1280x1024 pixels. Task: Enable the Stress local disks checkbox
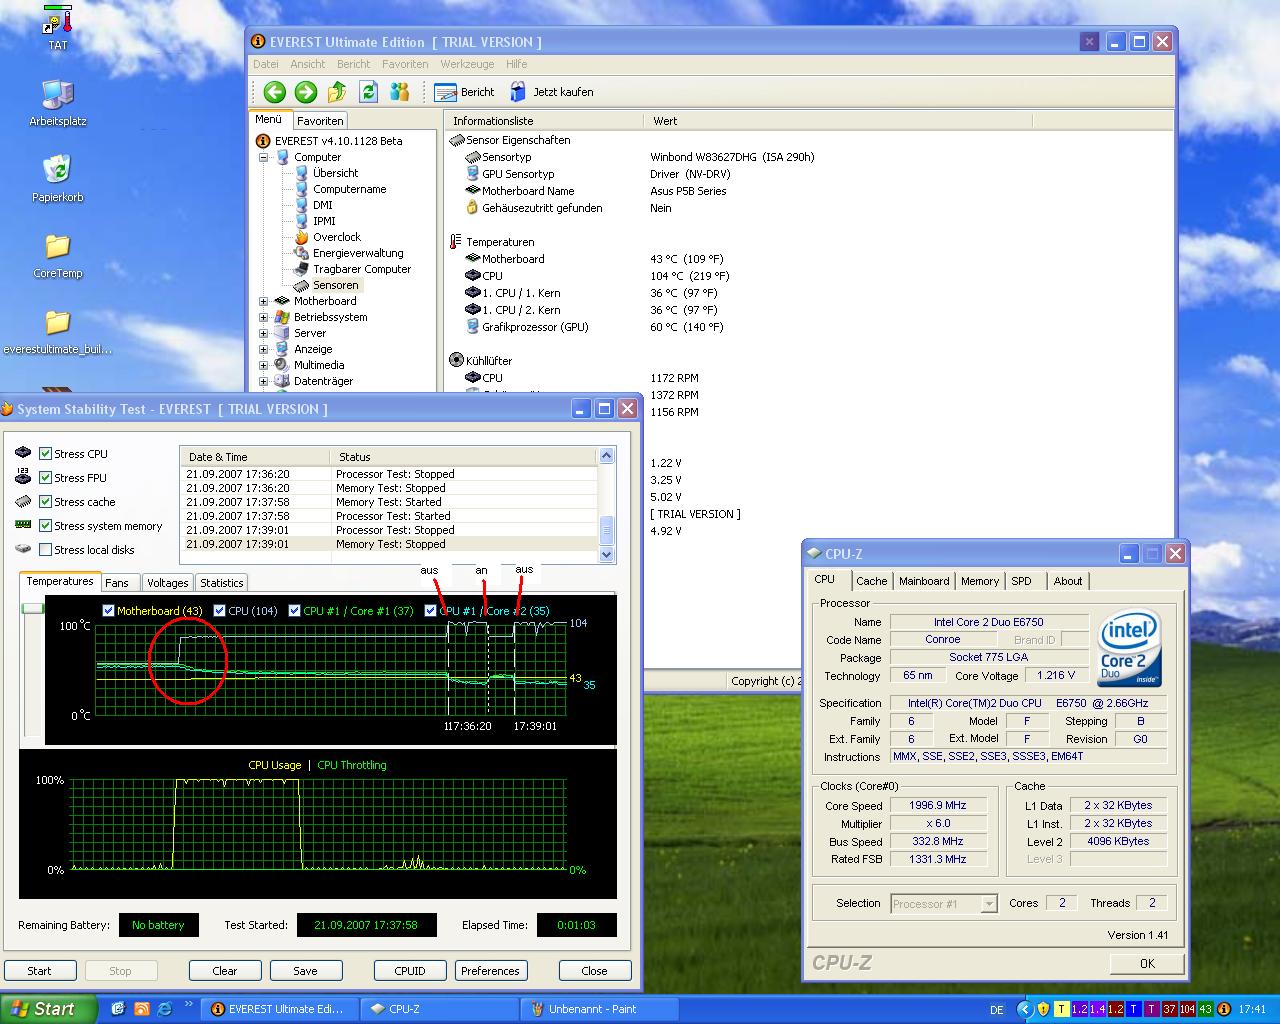coord(45,550)
